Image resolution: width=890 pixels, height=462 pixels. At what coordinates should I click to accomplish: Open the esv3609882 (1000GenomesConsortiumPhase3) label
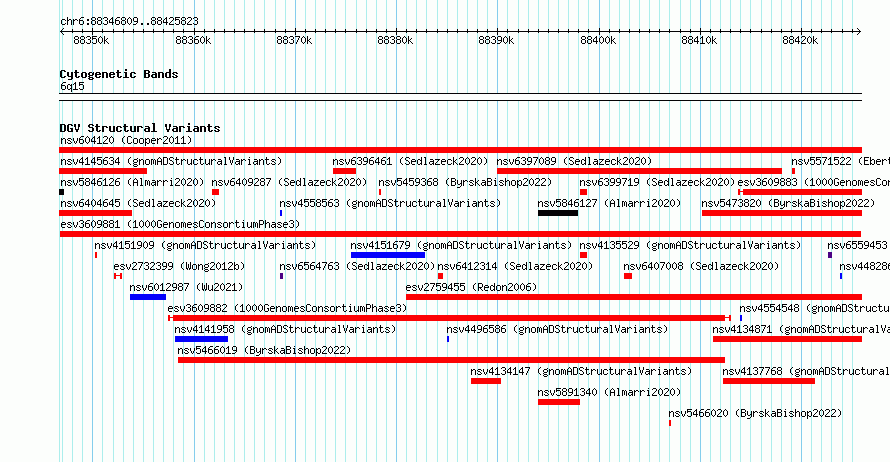[287, 308]
